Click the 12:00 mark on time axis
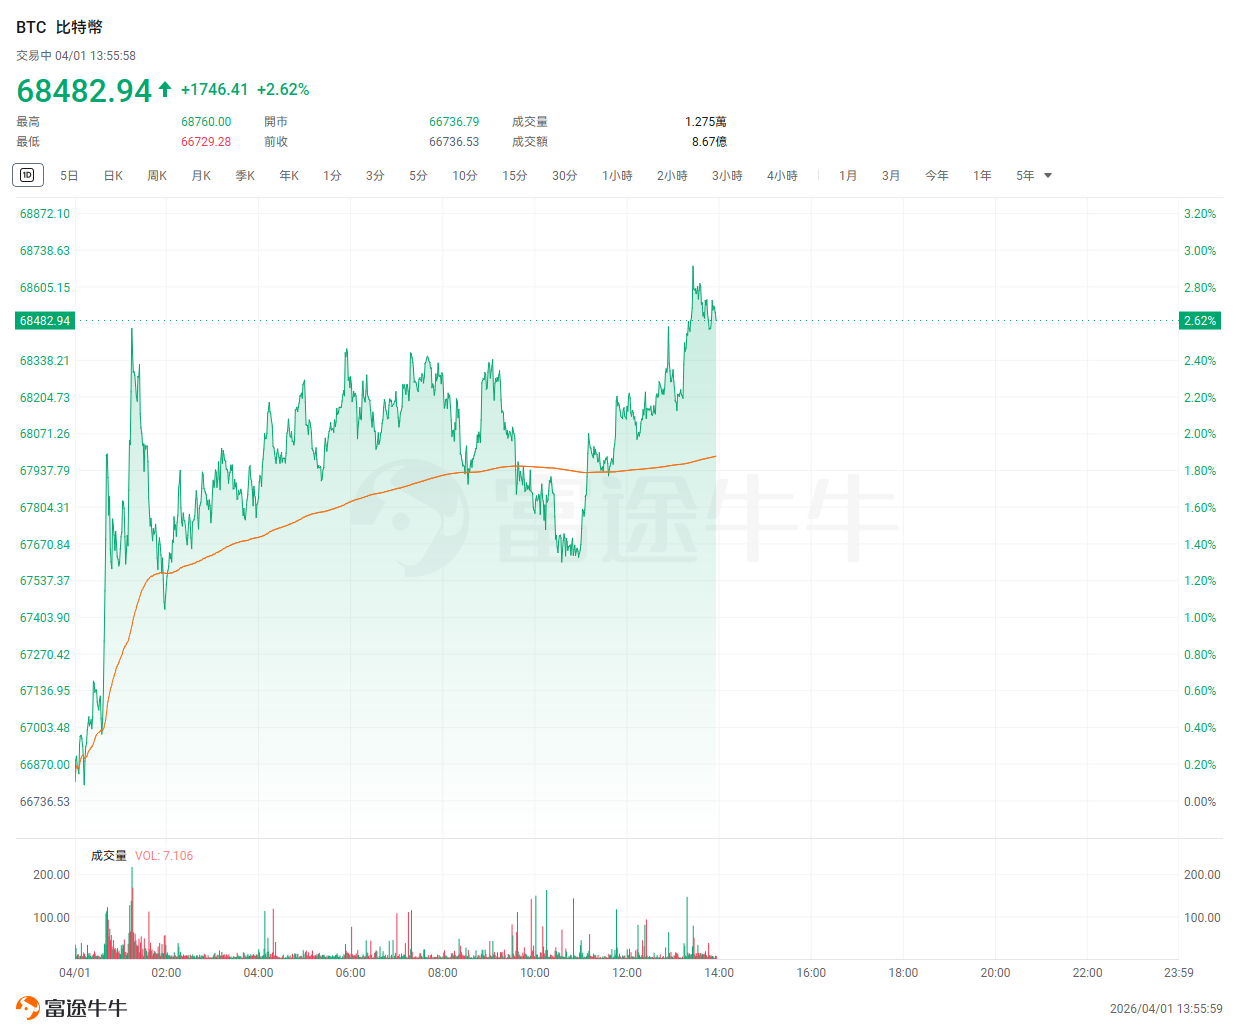 point(627,973)
